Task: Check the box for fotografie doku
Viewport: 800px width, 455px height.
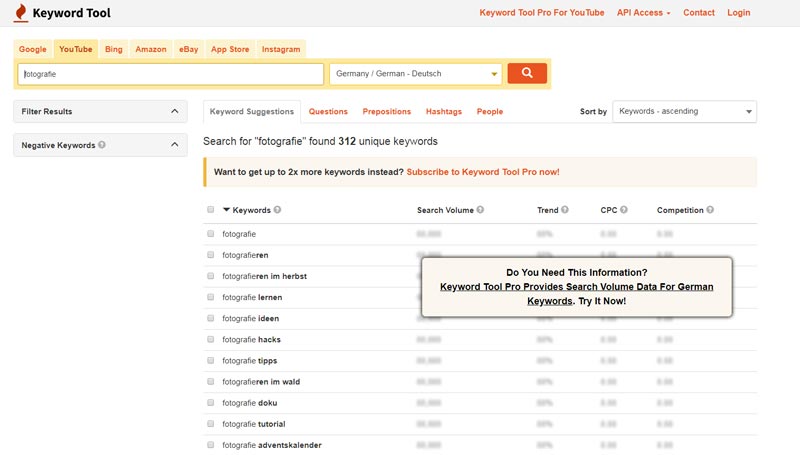Action: click(211, 403)
